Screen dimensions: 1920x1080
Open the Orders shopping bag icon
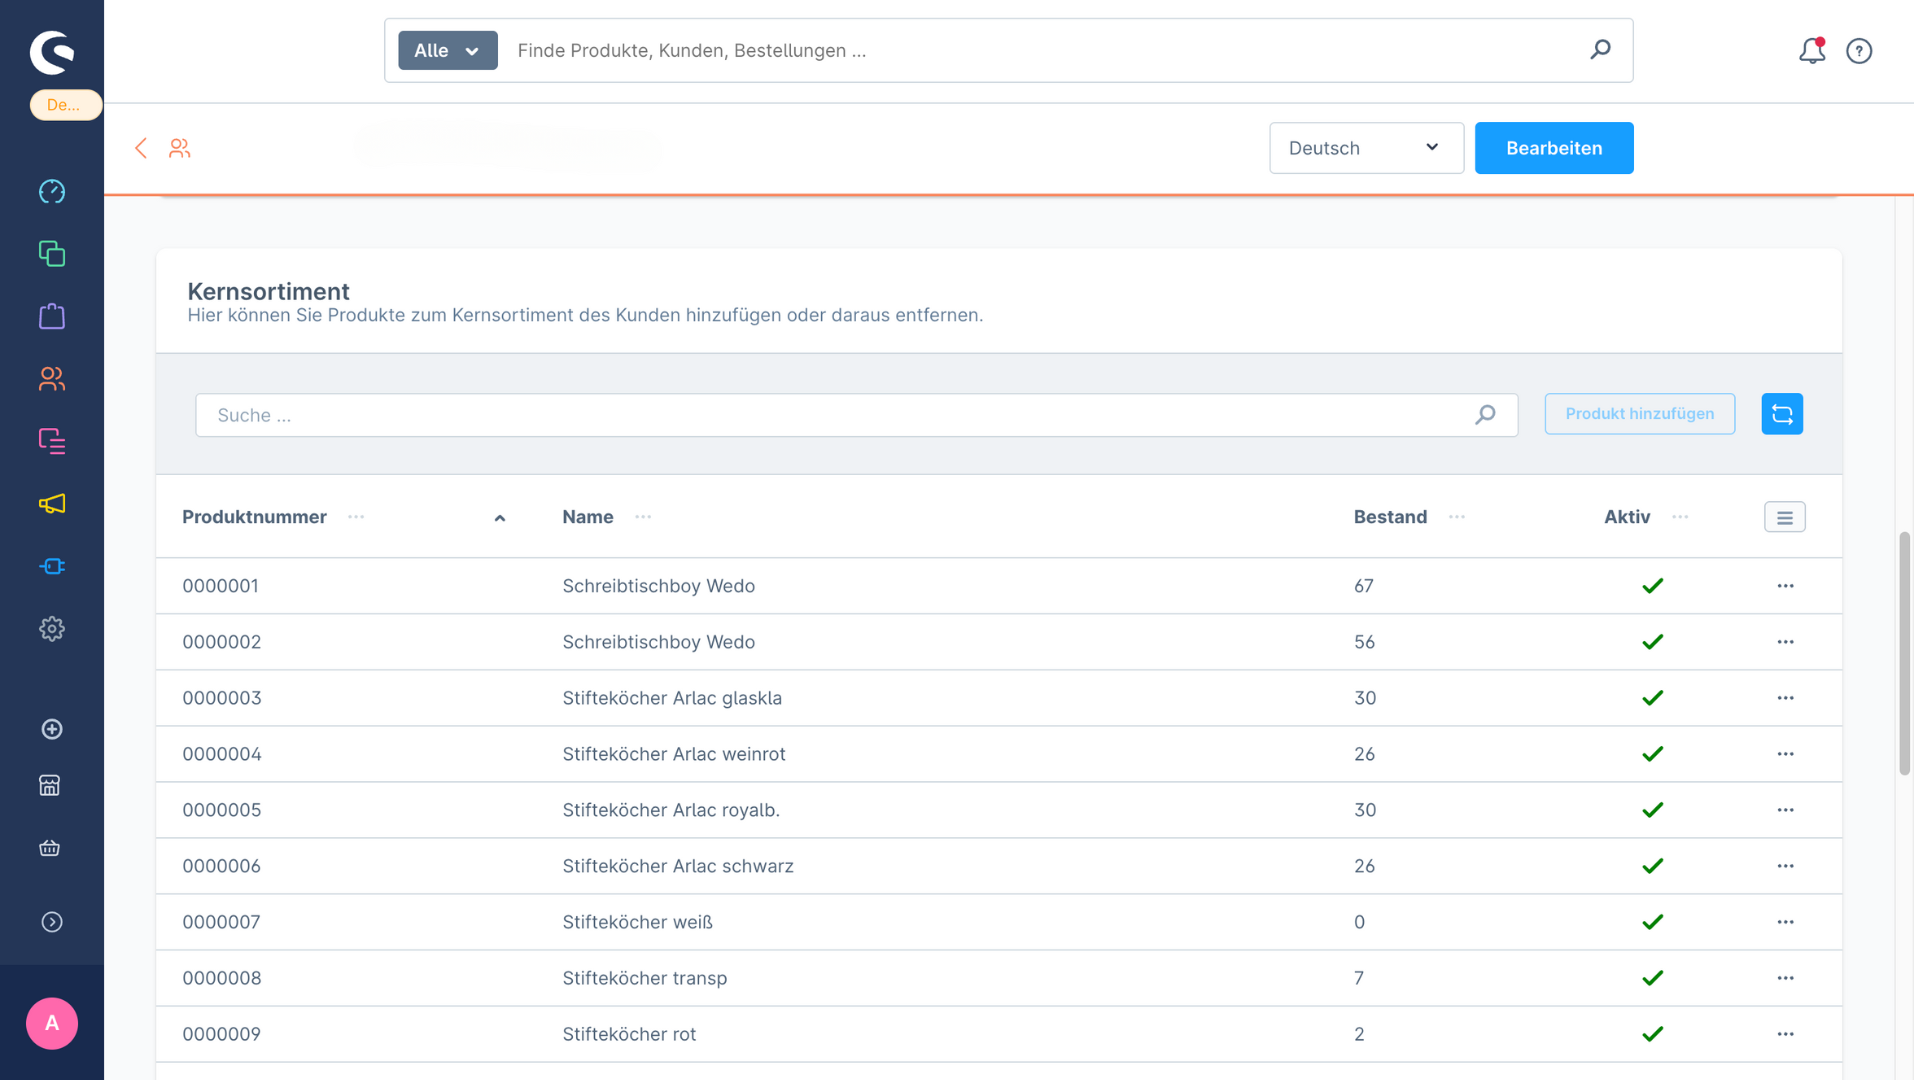click(x=52, y=317)
